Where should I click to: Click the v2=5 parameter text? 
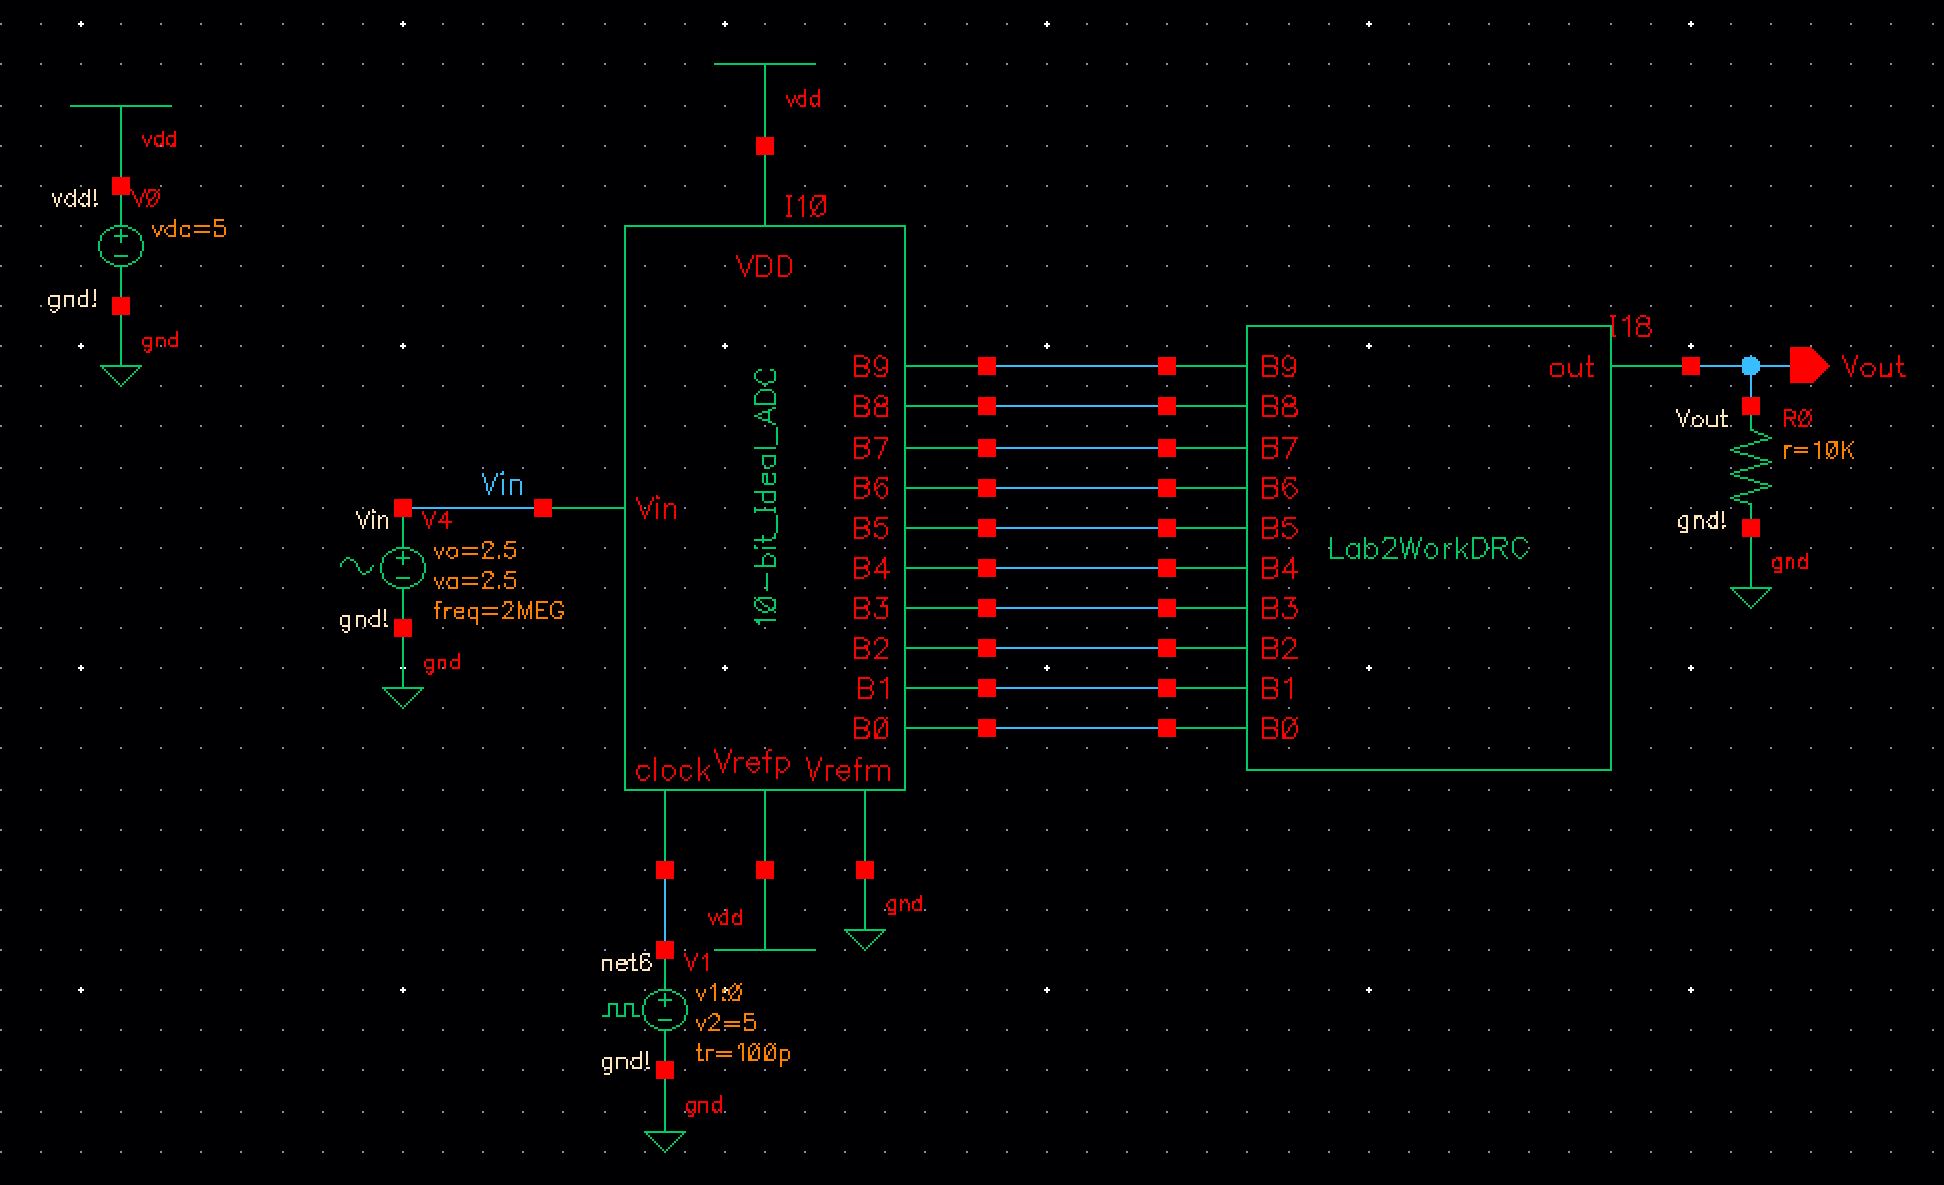726,1023
